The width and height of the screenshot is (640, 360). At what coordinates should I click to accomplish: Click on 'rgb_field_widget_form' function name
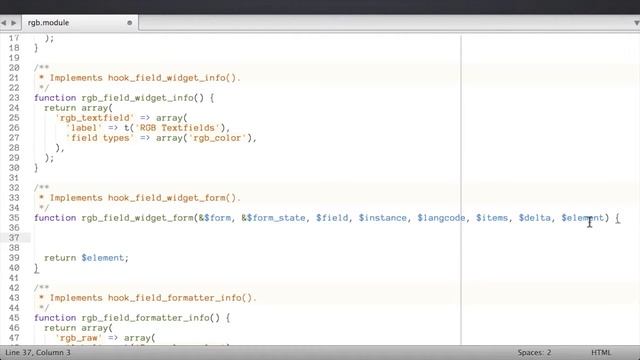click(137, 218)
